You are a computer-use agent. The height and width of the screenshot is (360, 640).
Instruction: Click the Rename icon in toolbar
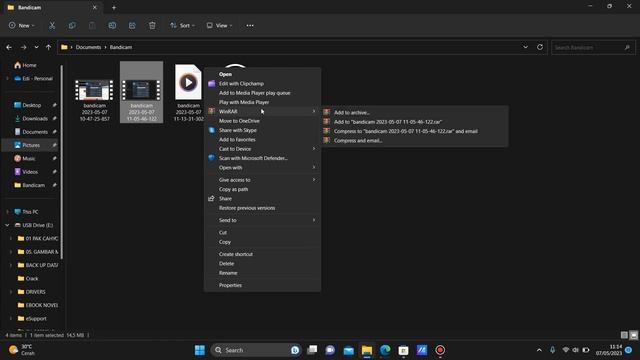pyautogui.click(x=112, y=25)
